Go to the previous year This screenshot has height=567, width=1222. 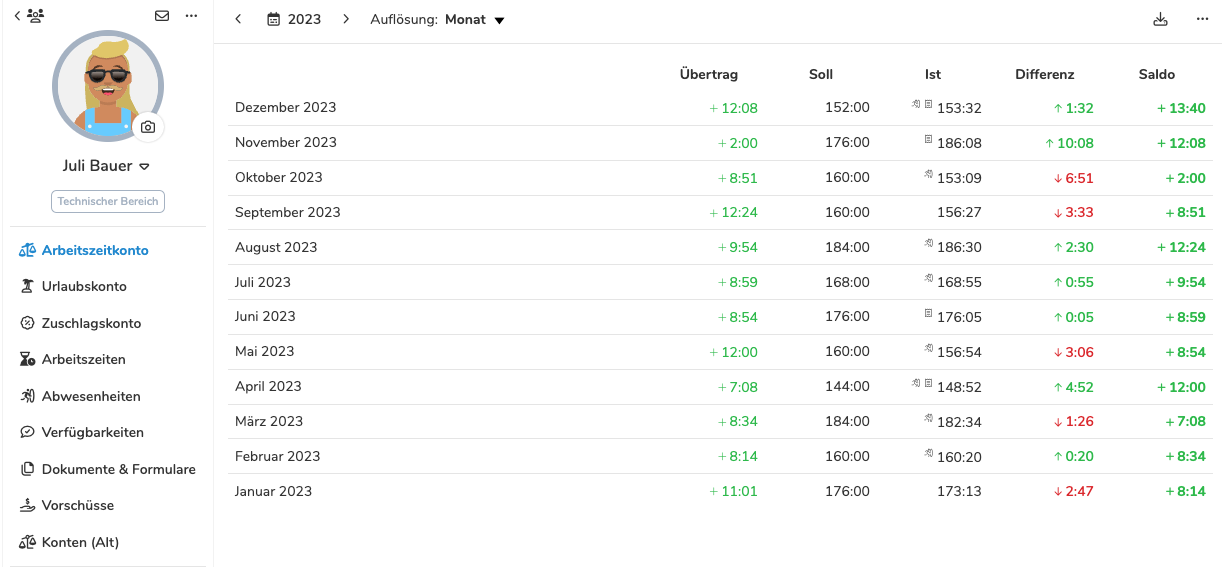tap(238, 19)
